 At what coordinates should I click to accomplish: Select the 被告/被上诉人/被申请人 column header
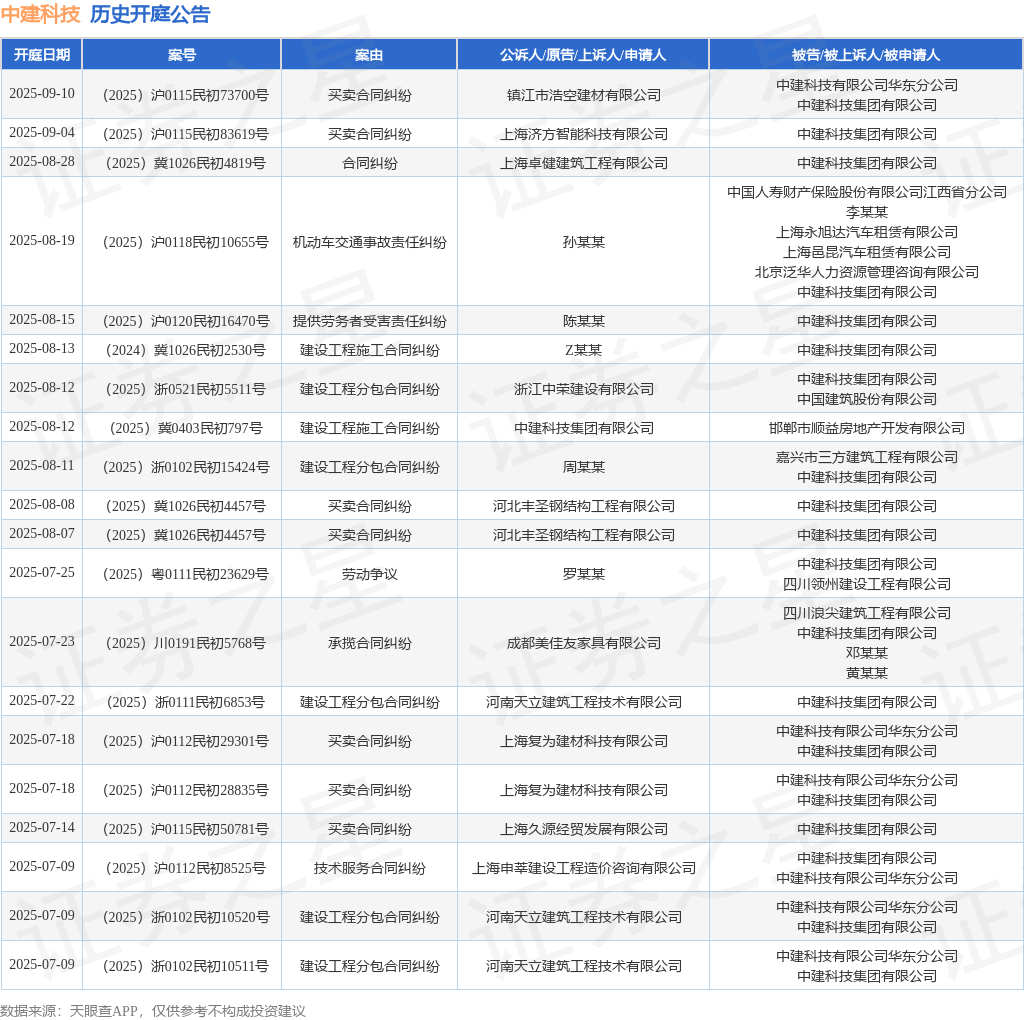[x=866, y=55]
